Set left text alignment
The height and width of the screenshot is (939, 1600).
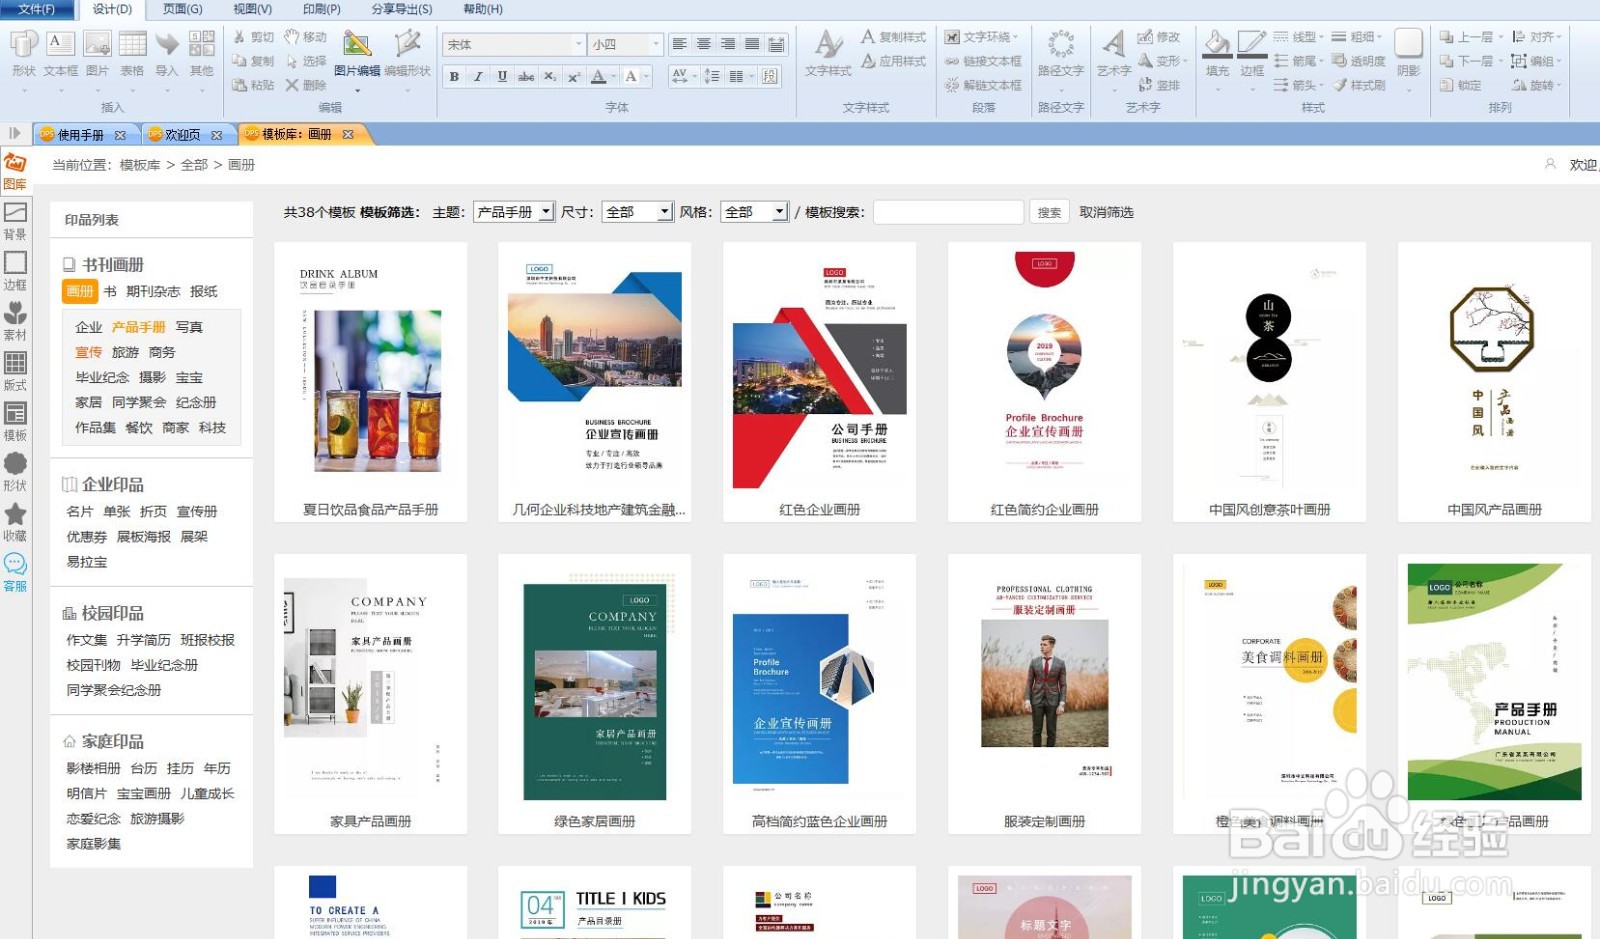point(680,44)
